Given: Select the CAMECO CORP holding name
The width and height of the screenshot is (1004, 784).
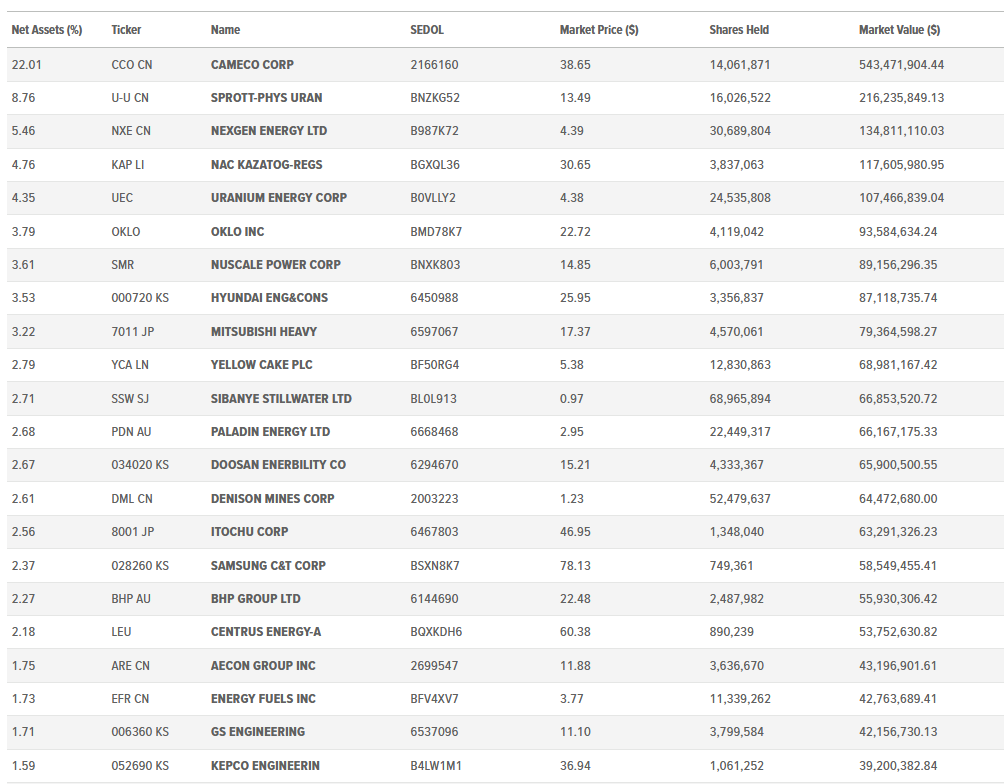Looking at the screenshot, I should click(x=252, y=65).
